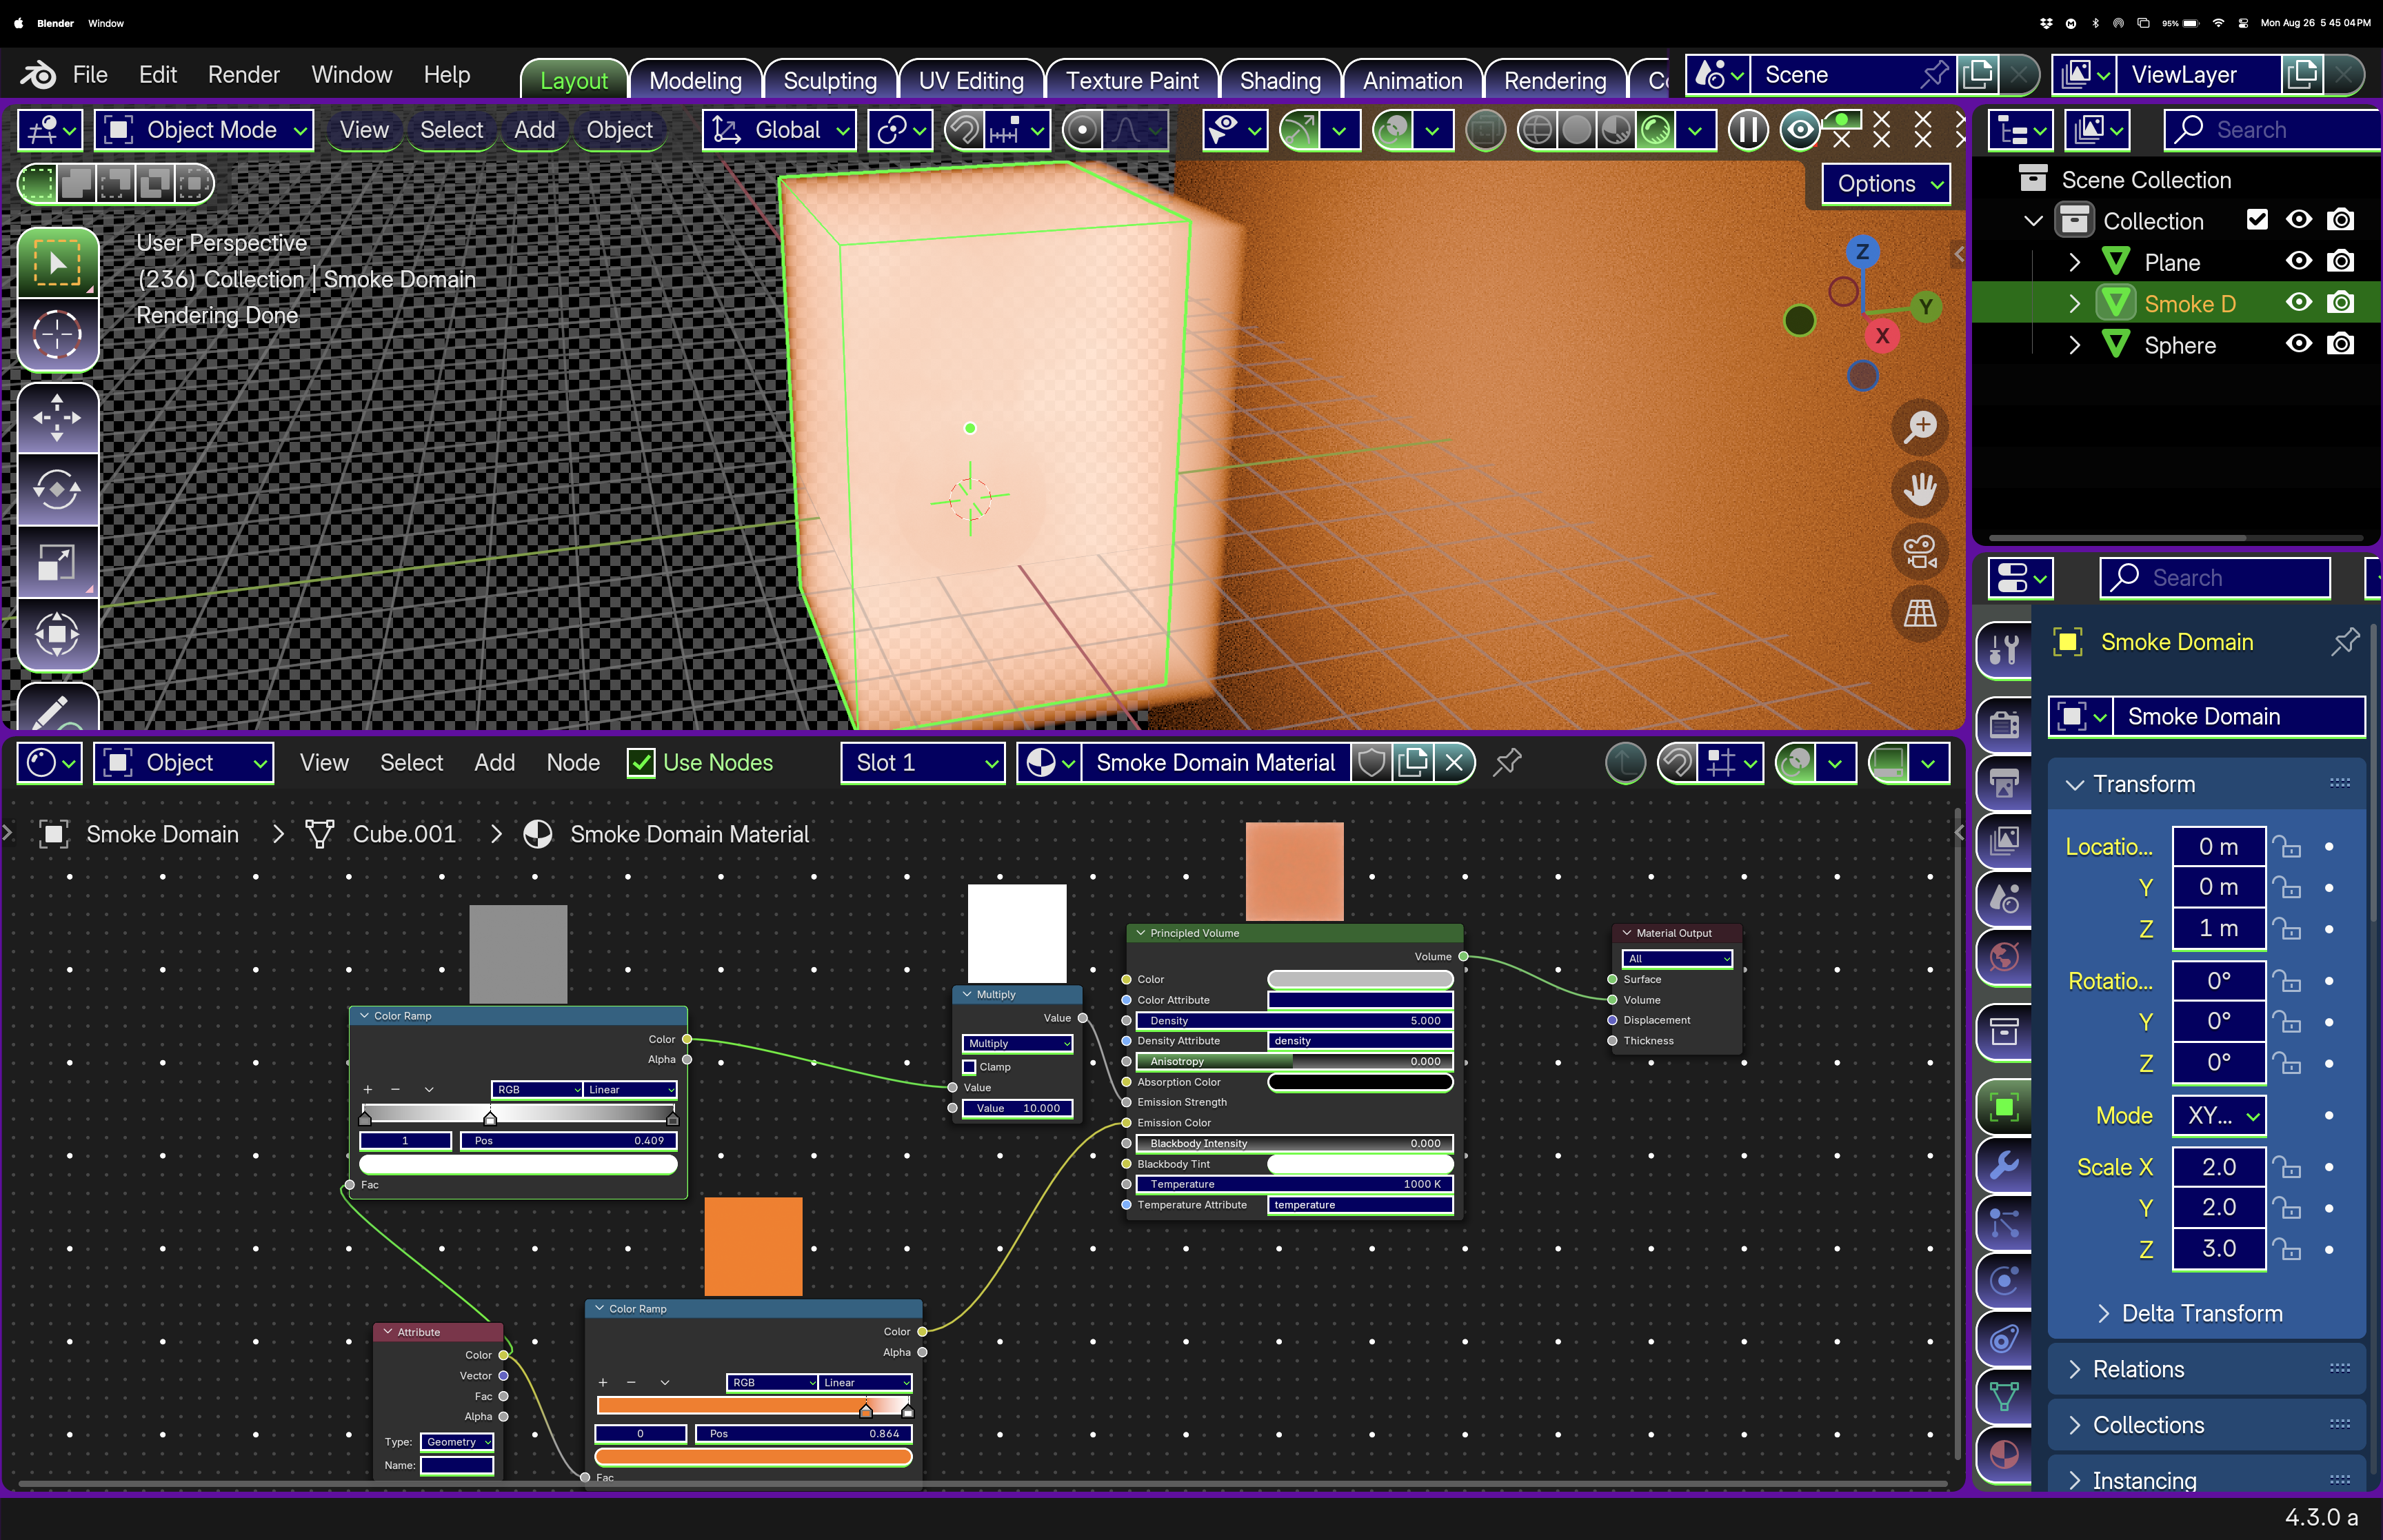
Task: Disable Sphere in renders camera icon
Action: tap(2340, 345)
